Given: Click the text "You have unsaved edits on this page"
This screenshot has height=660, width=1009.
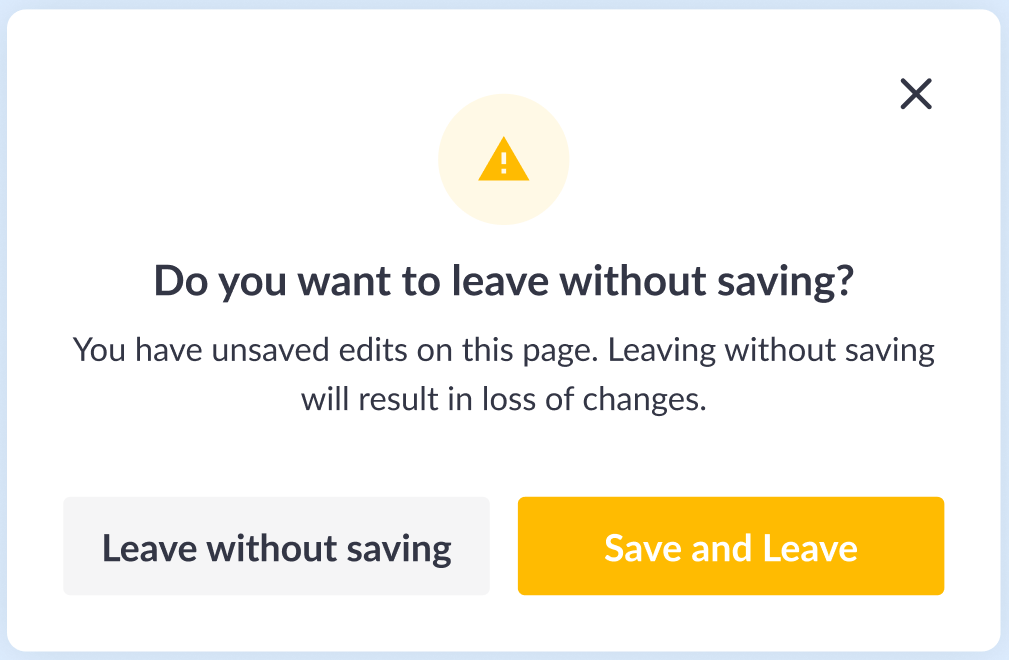Looking at the screenshot, I should 335,351.
